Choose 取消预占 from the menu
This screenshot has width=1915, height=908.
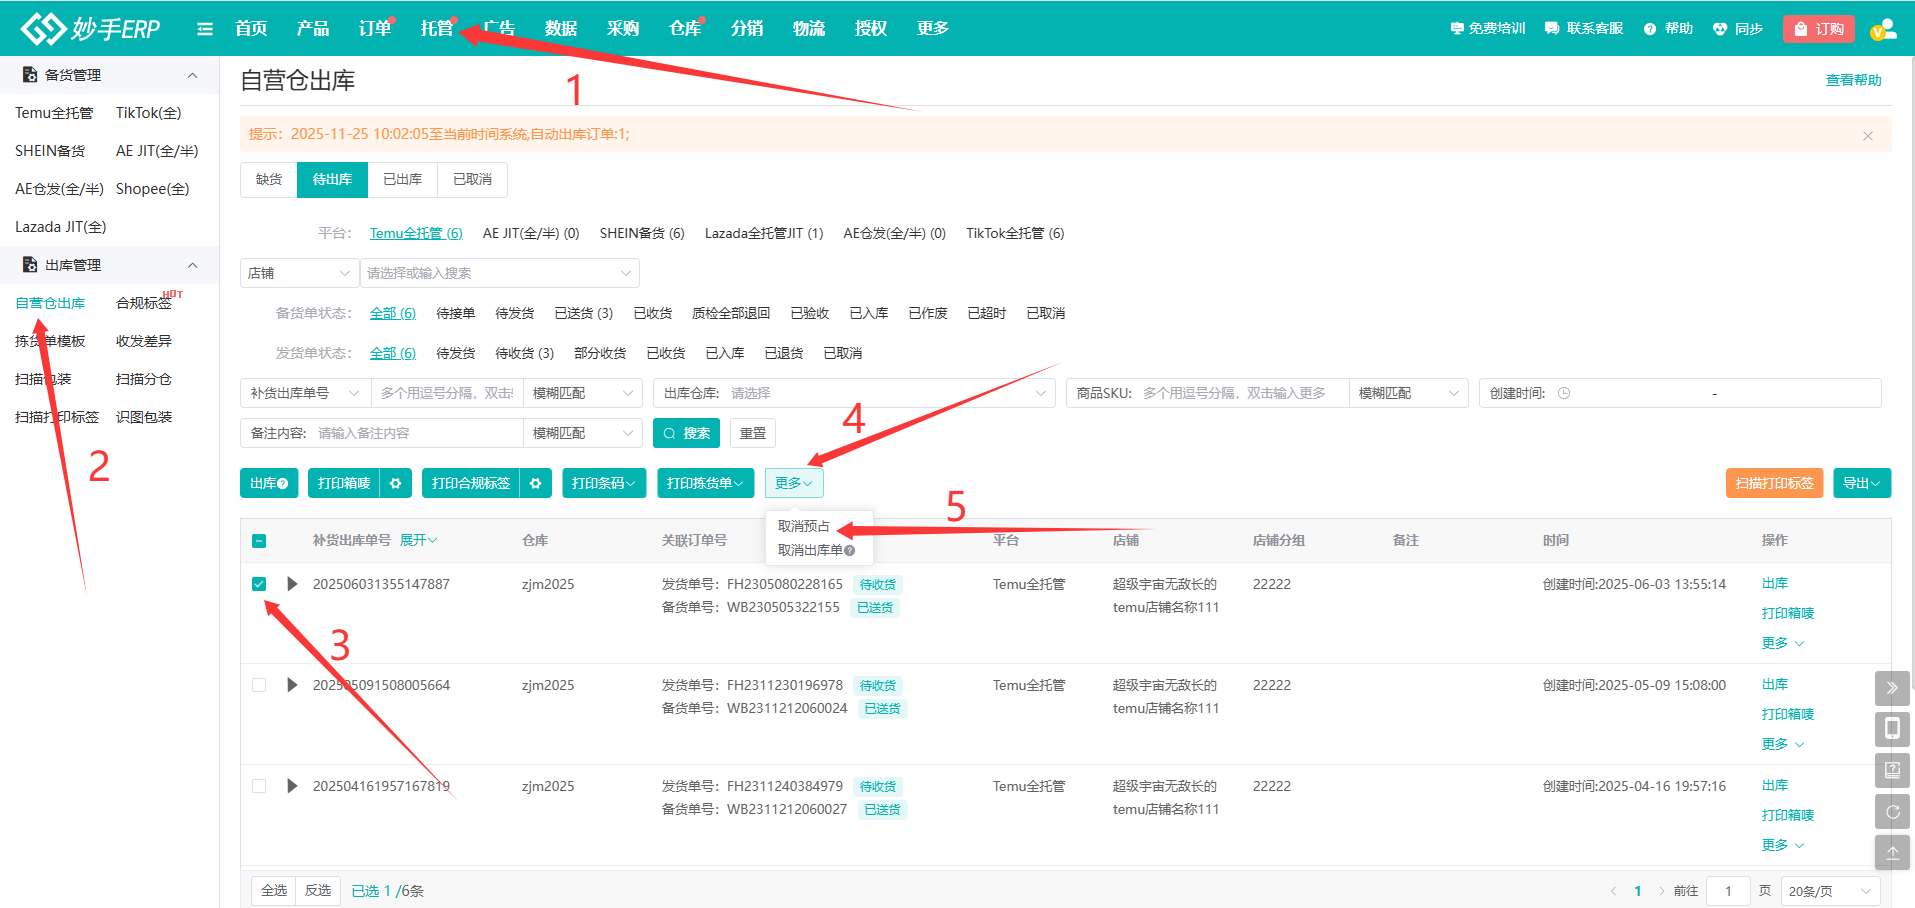point(804,526)
